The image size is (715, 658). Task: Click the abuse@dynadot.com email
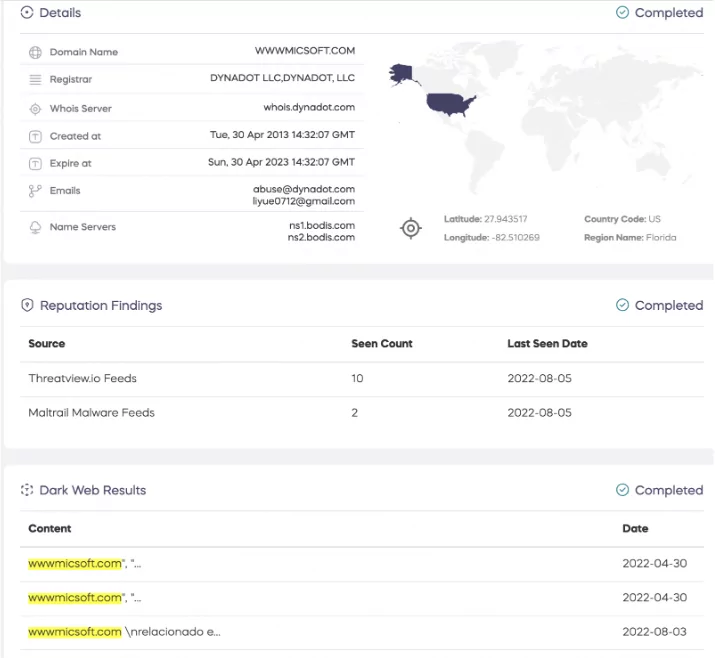click(x=304, y=189)
